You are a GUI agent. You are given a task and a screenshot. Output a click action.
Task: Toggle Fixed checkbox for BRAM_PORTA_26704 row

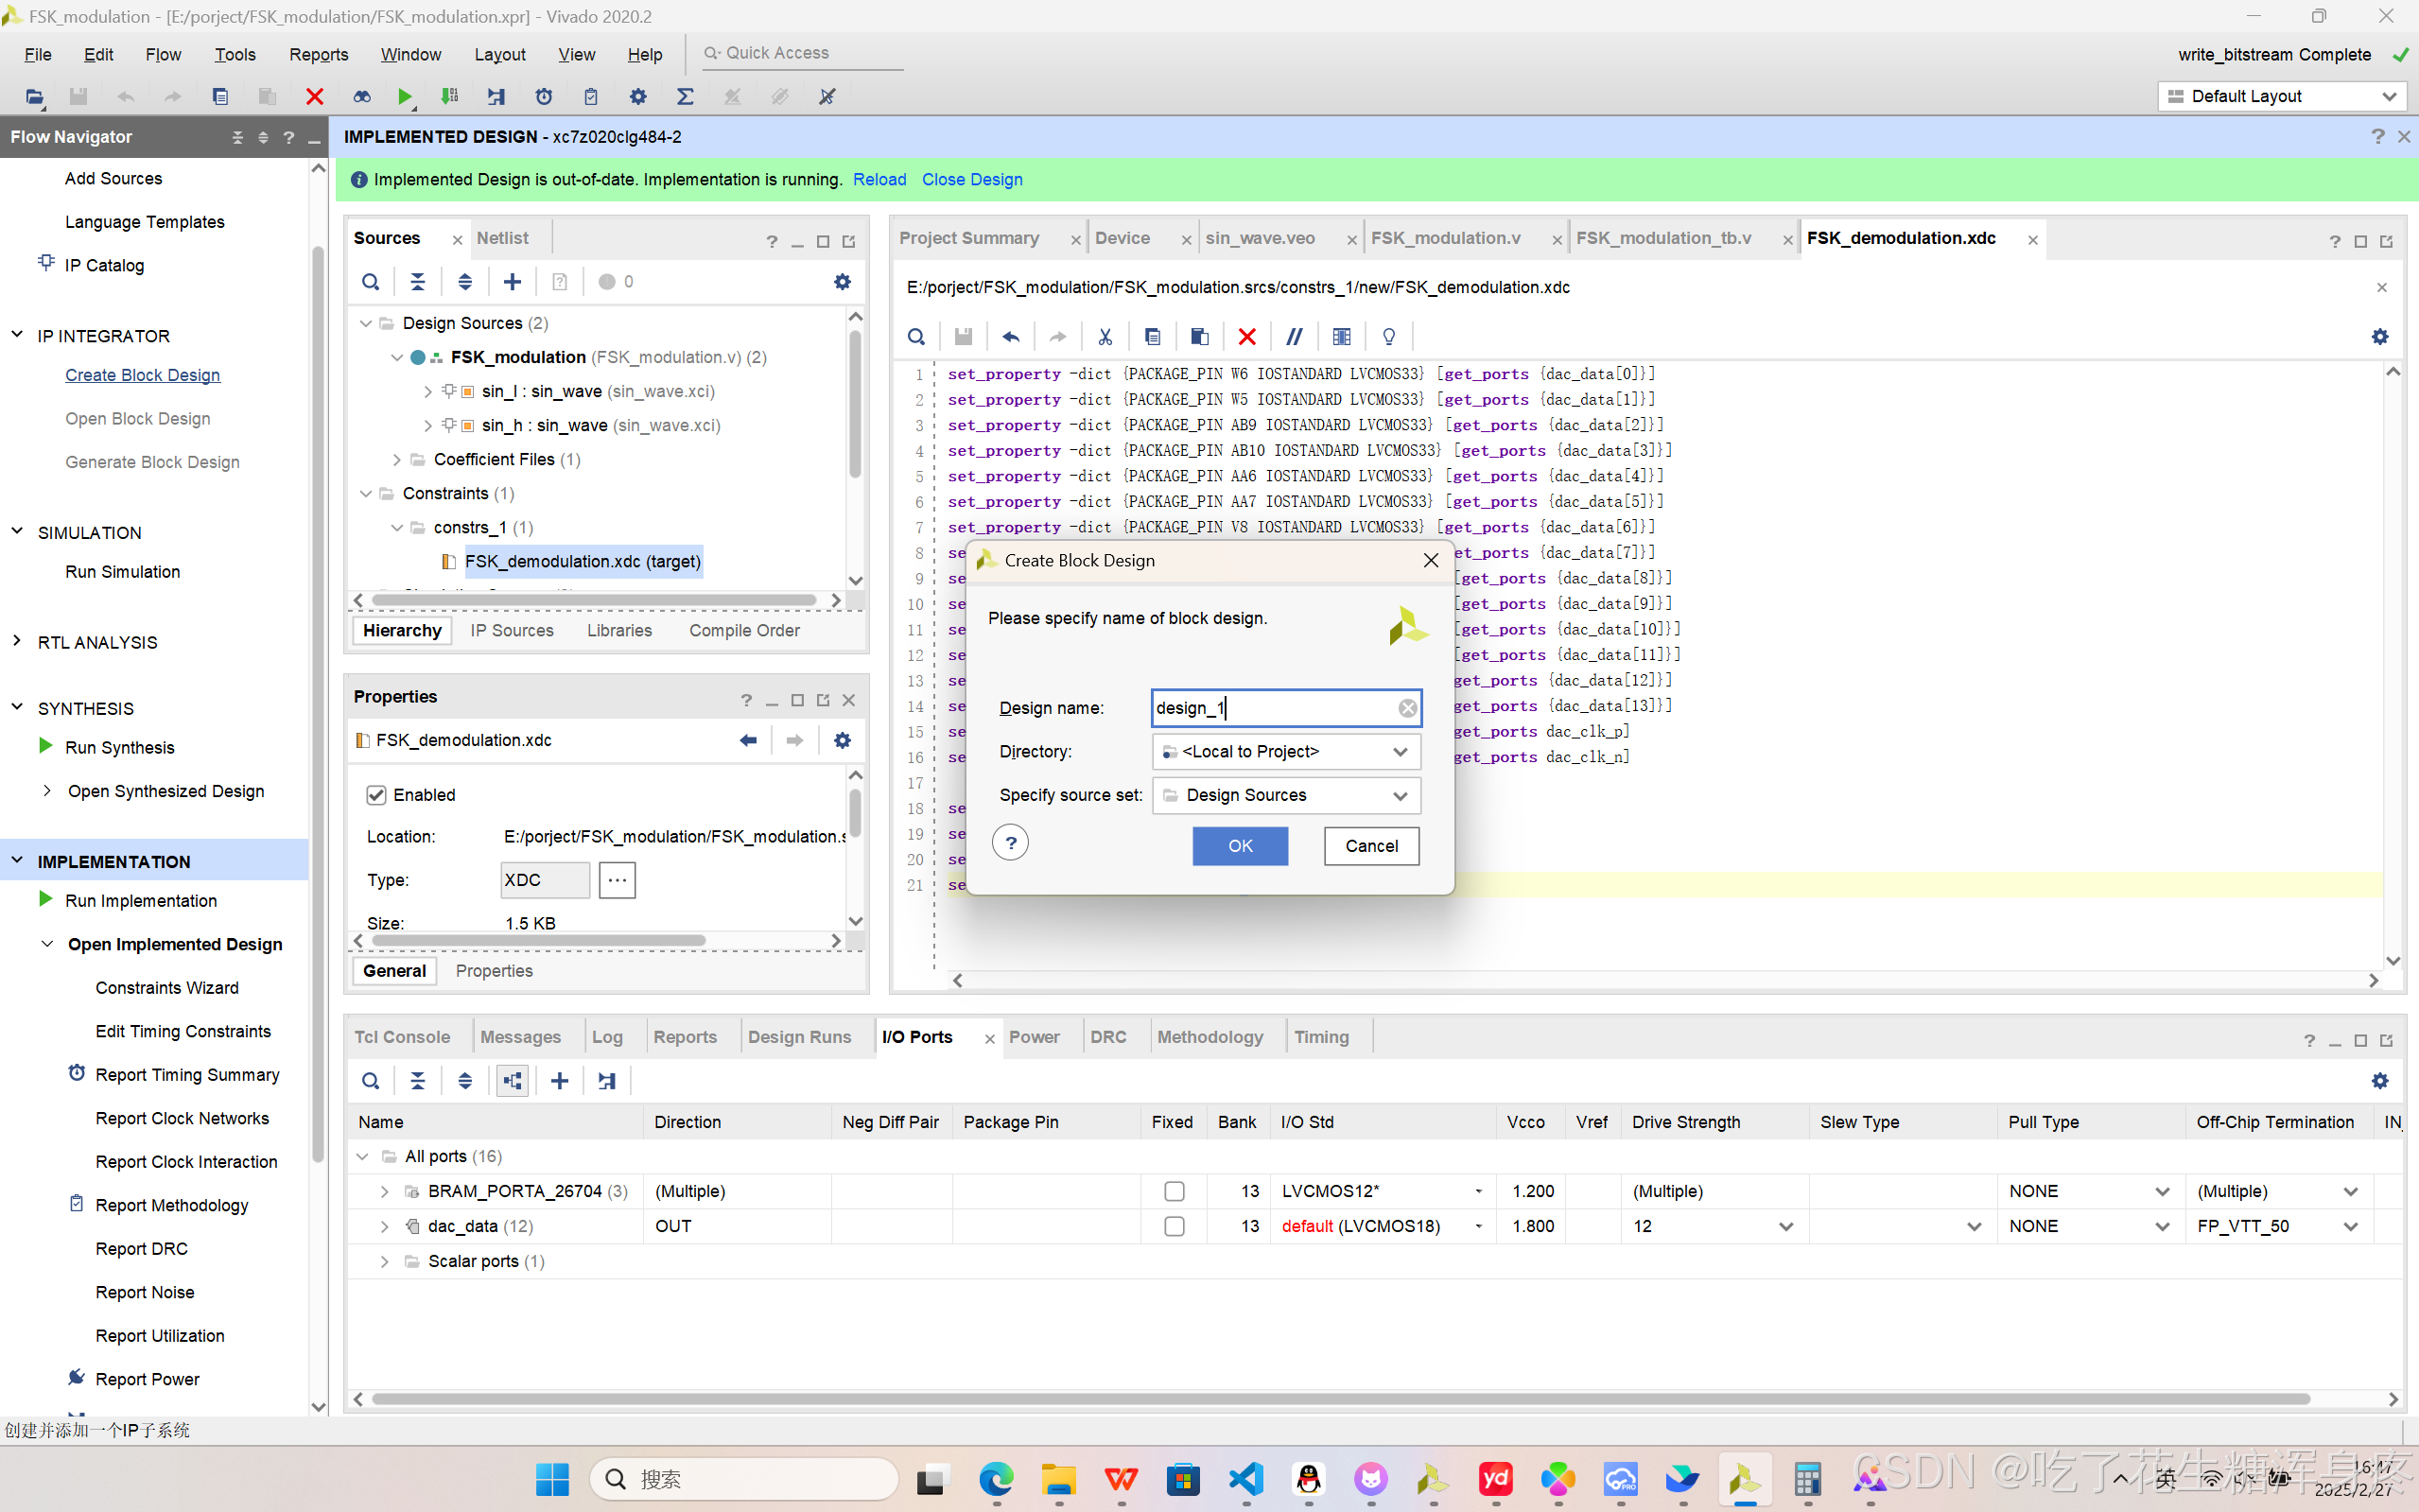(1174, 1191)
